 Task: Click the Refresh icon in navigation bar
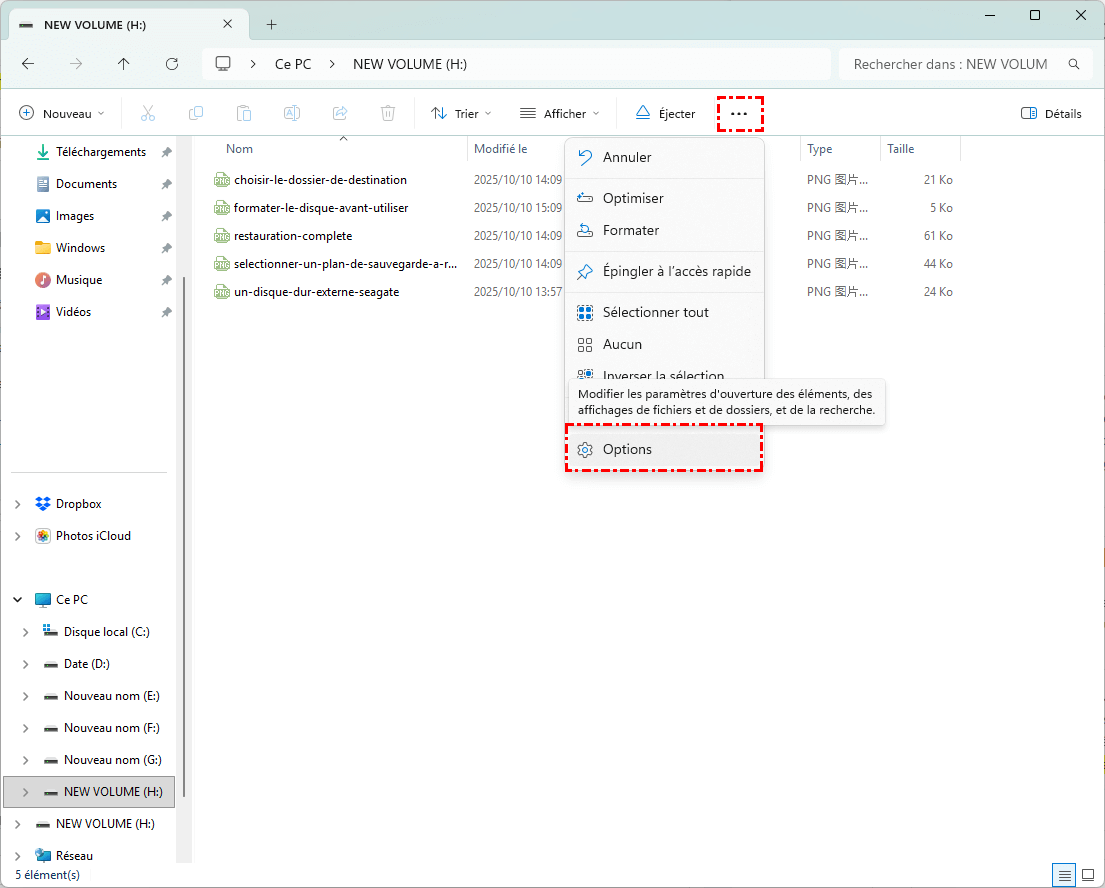click(x=172, y=64)
